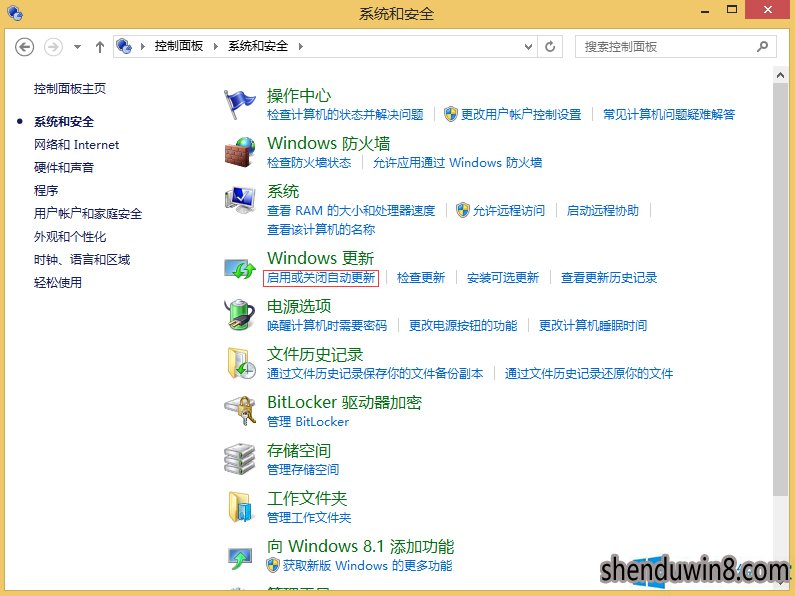
Task: Click the Work Folders icon
Action: pos(239,506)
